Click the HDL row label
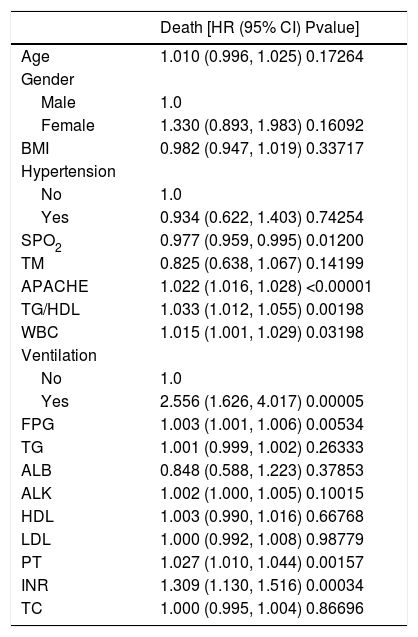Screen dimensions: 418x637 37,517
